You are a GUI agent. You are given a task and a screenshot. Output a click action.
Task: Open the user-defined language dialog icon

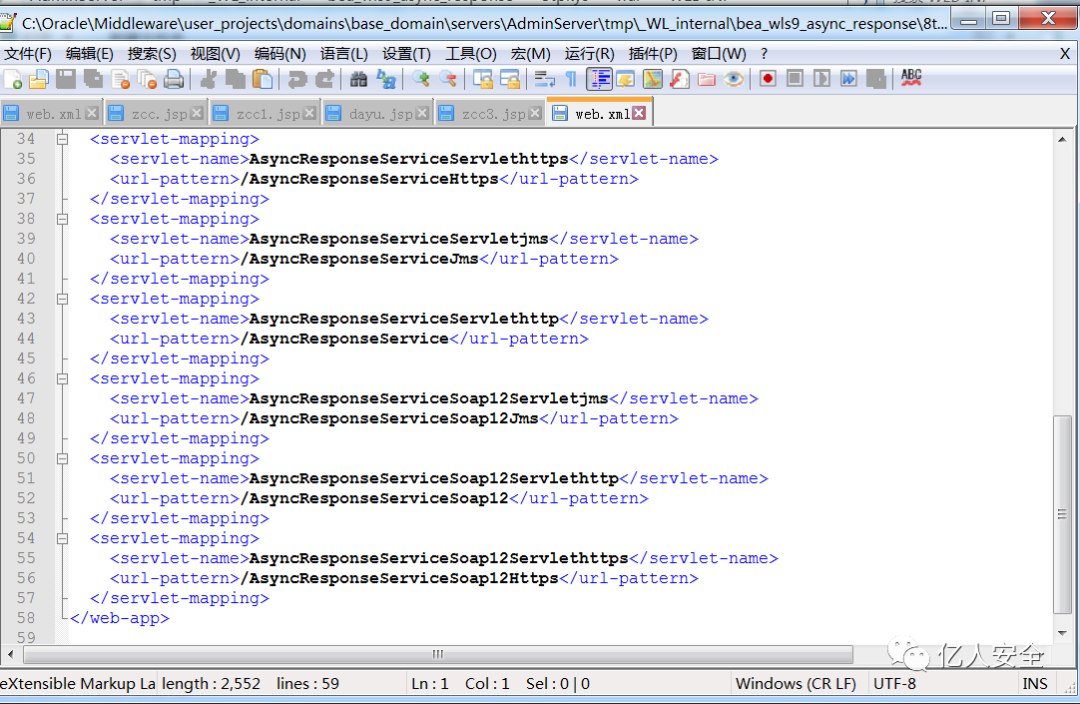[x=625, y=79]
